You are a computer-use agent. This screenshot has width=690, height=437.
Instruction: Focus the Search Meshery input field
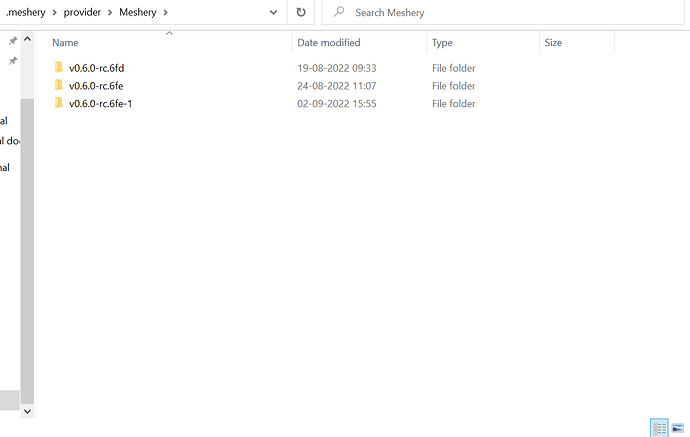(503, 12)
